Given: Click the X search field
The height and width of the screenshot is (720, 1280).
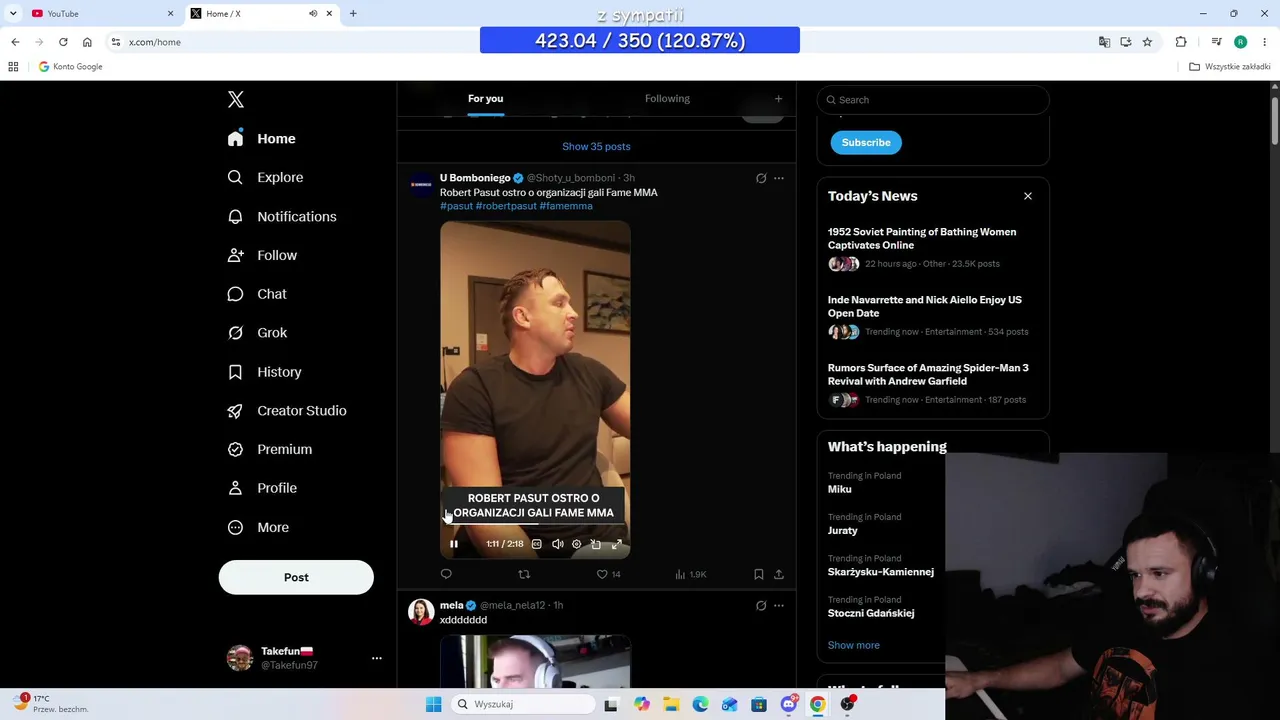Looking at the screenshot, I should pyautogui.click(x=933, y=99).
